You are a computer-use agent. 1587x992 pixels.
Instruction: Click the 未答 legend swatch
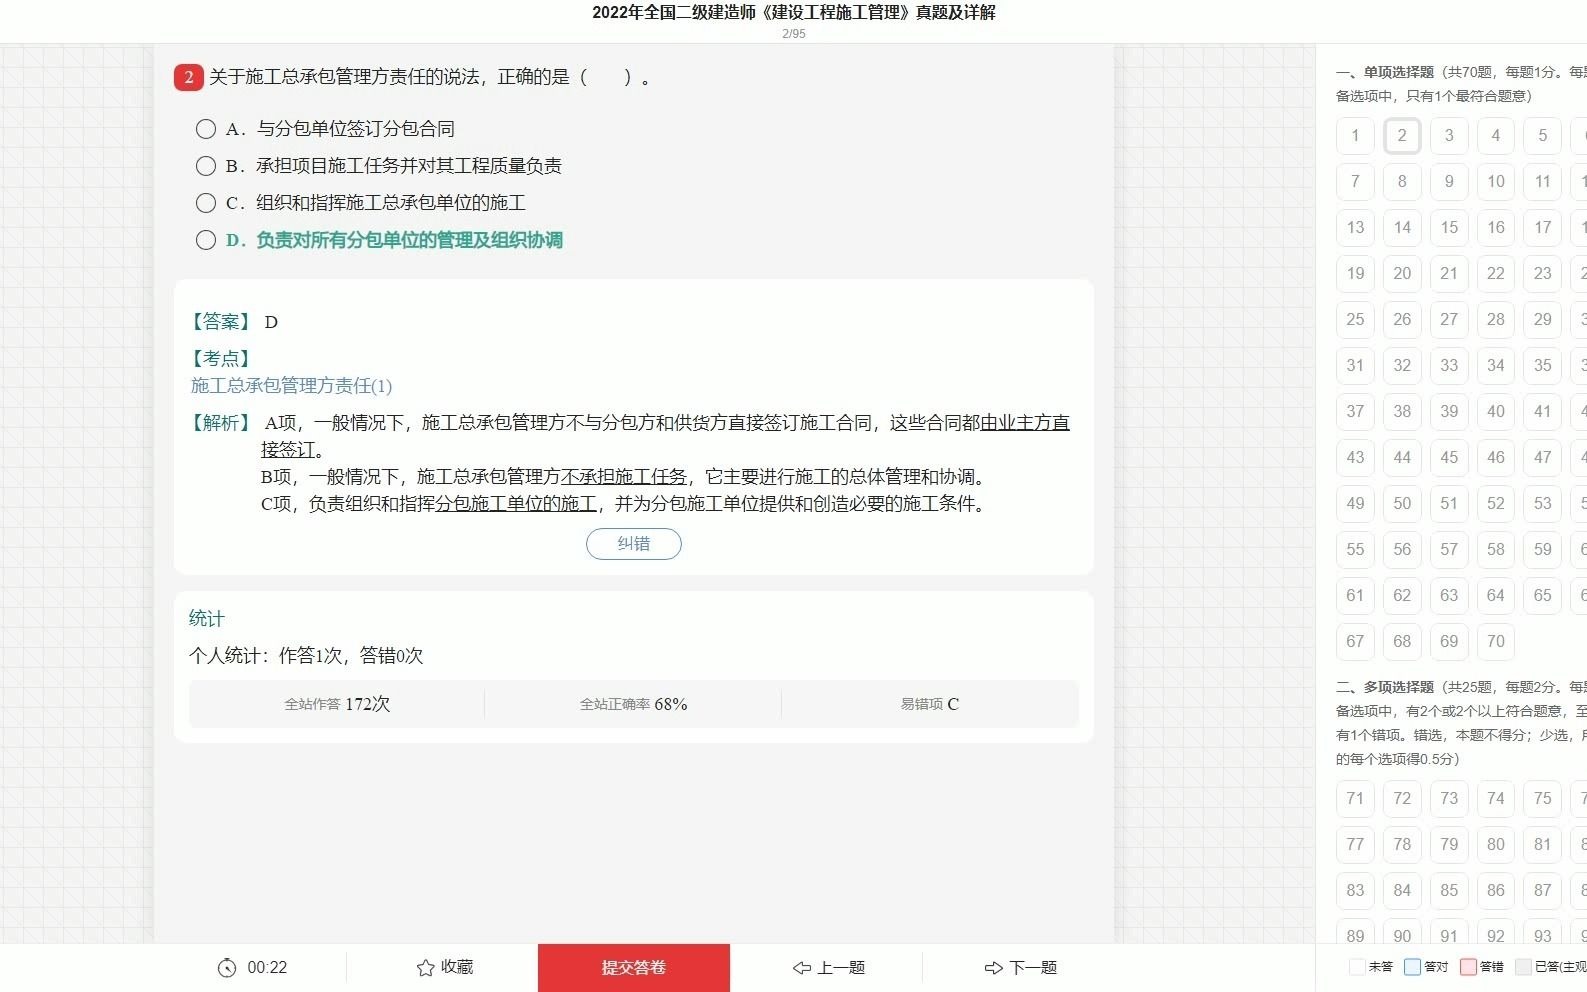tap(1357, 967)
